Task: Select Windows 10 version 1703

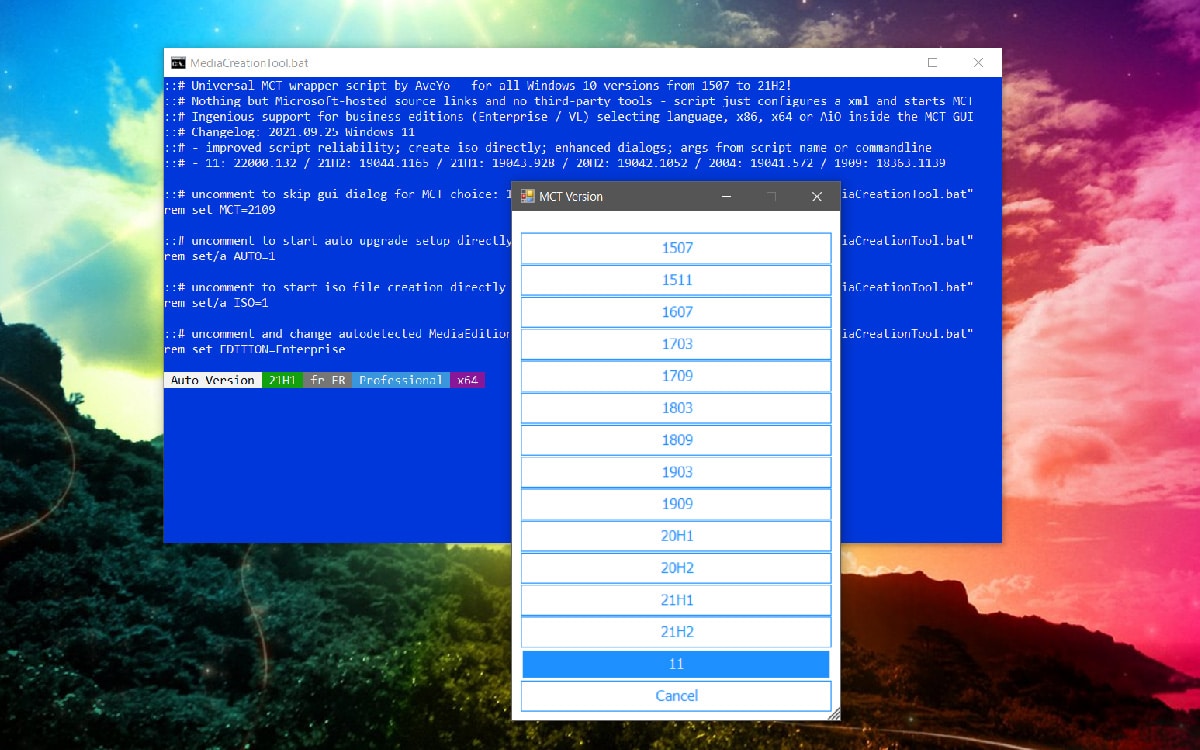Action: point(676,344)
